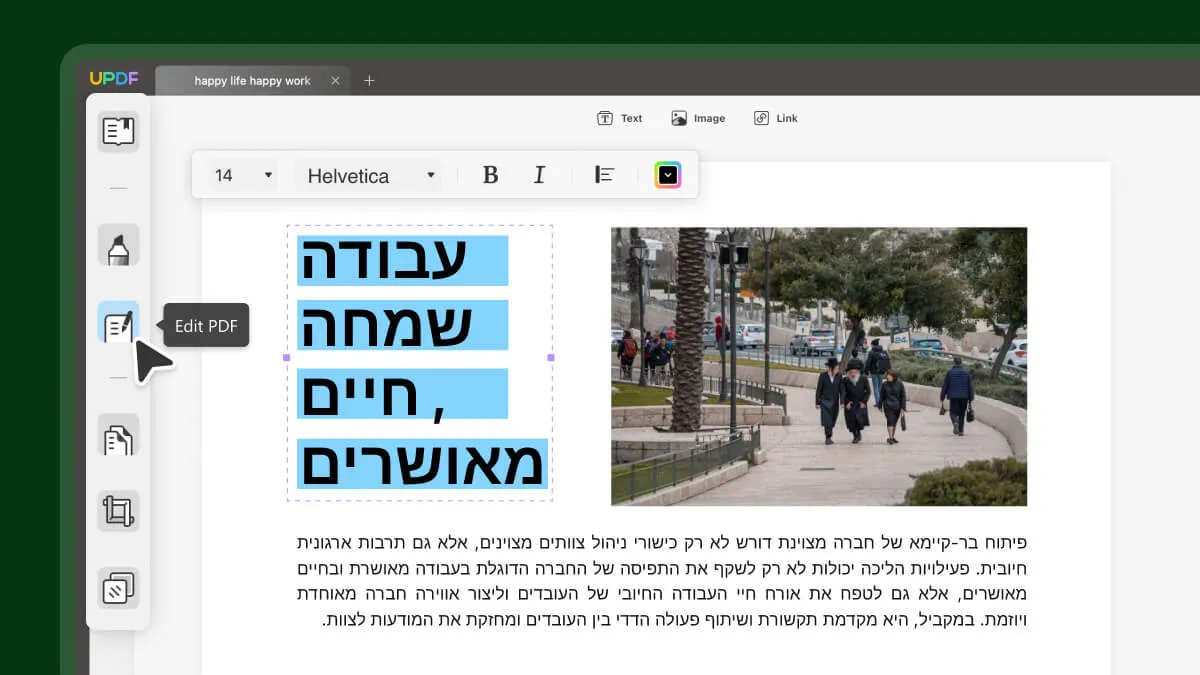The image size is (1200, 675).
Task: Open a new tab with plus button
Action: (x=369, y=81)
